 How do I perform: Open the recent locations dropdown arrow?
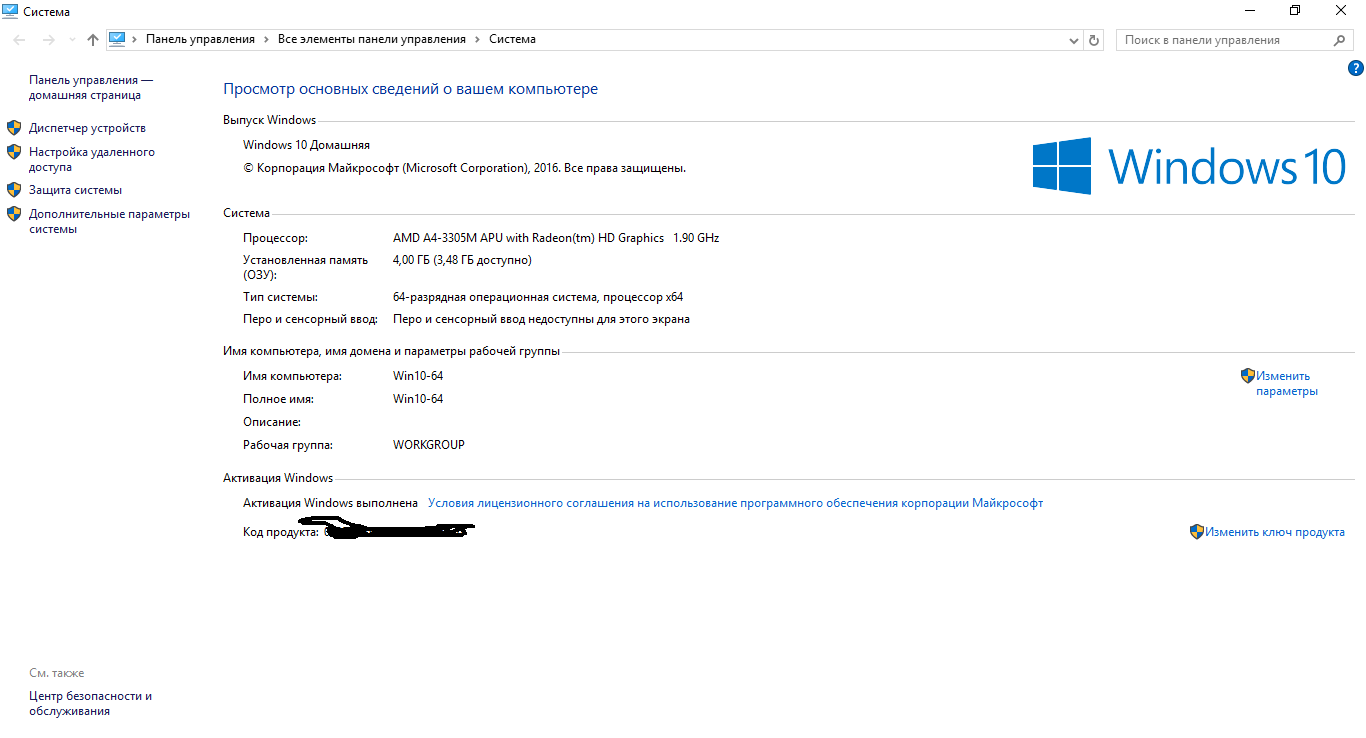[x=72, y=40]
